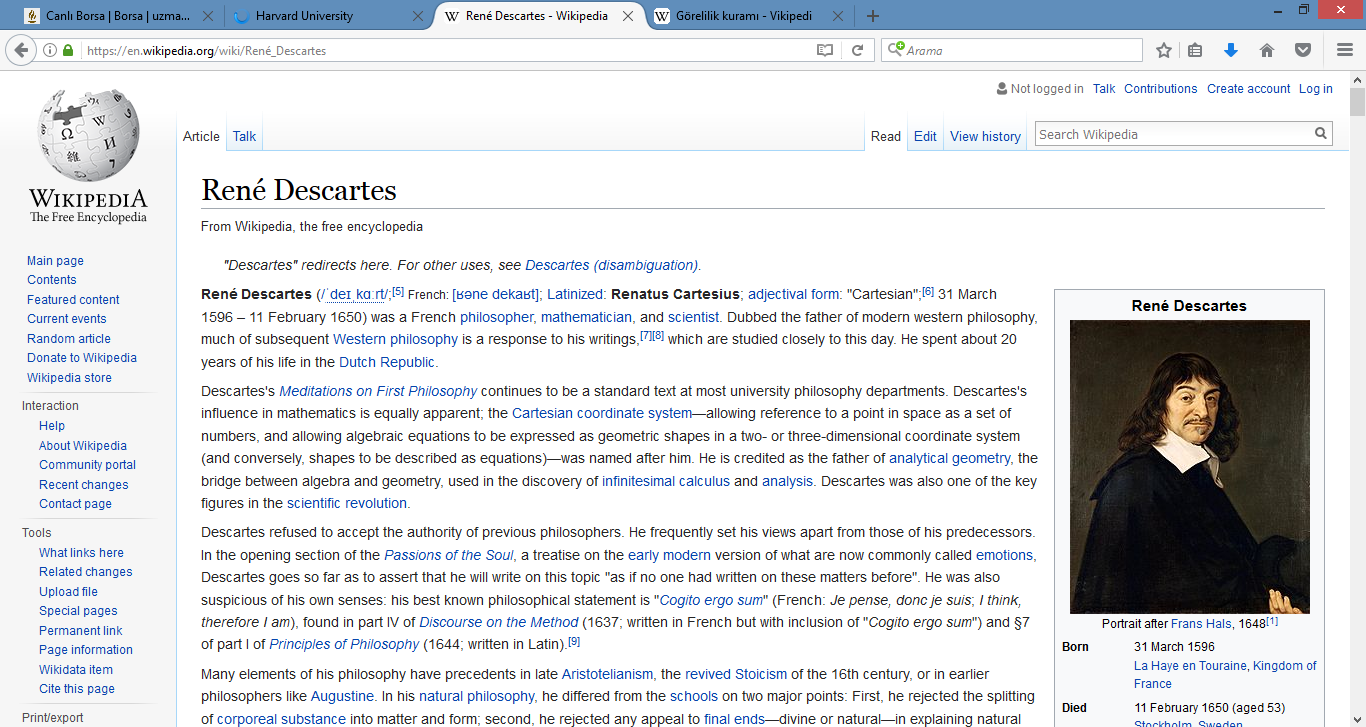Go to Main page in sidebar
Viewport: 1366px width, 727px height.
(55, 261)
